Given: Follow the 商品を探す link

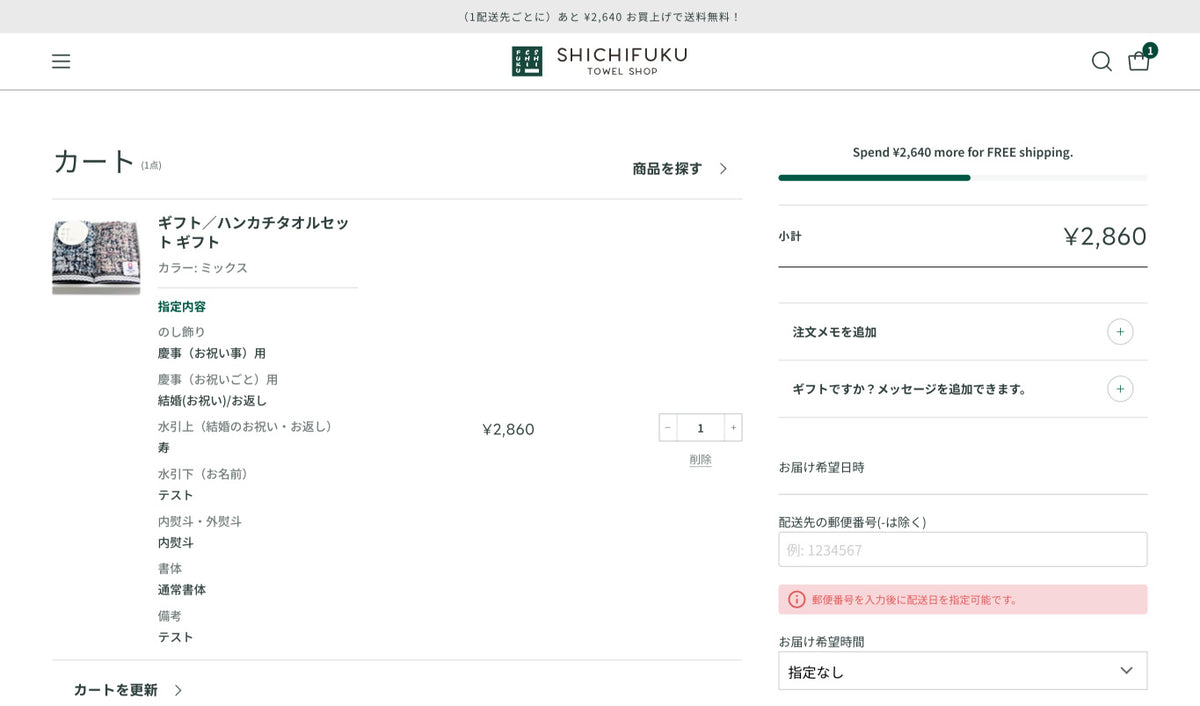Looking at the screenshot, I should point(680,169).
